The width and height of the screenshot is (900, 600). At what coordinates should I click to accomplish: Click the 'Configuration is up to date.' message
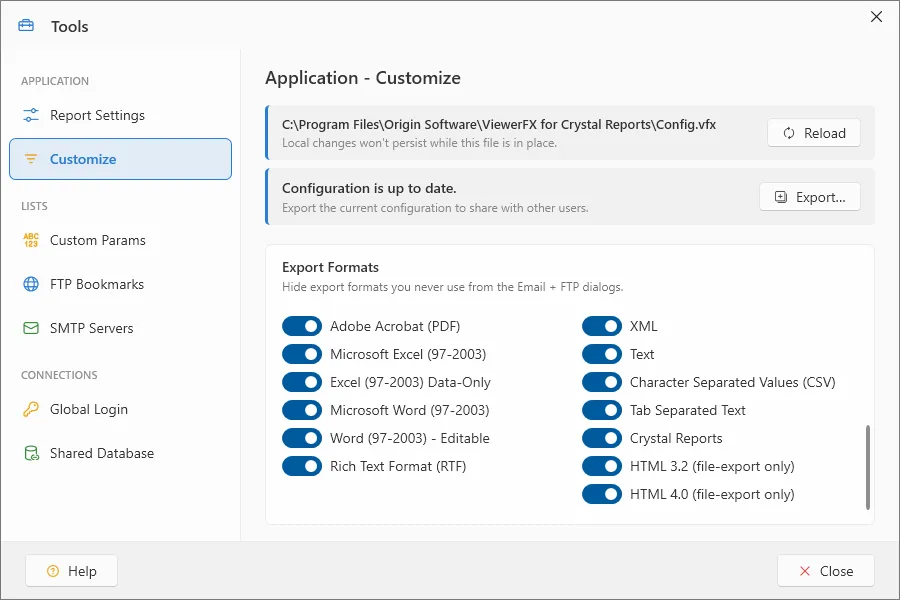(369, 188)
